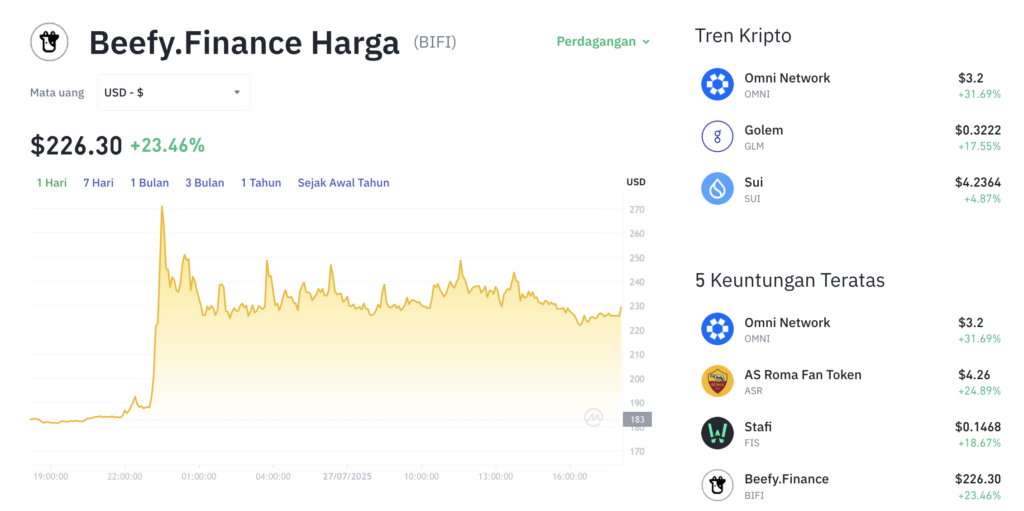Image resolution: width=1024 pixels, height=511 pixels.
Task: Click the Golem price $0.3222
Action: coord(978,130)
